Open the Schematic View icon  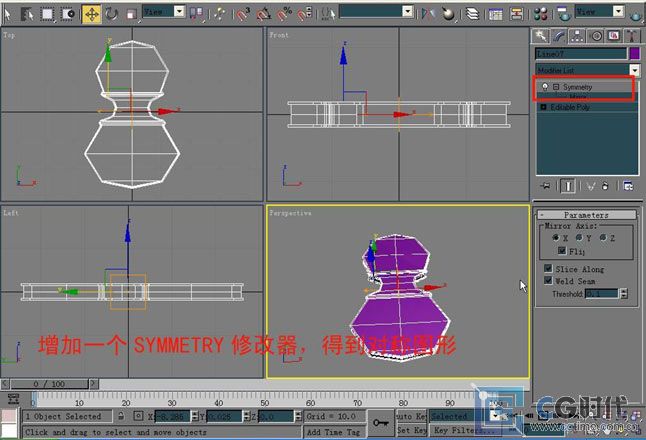pos(516,14)
